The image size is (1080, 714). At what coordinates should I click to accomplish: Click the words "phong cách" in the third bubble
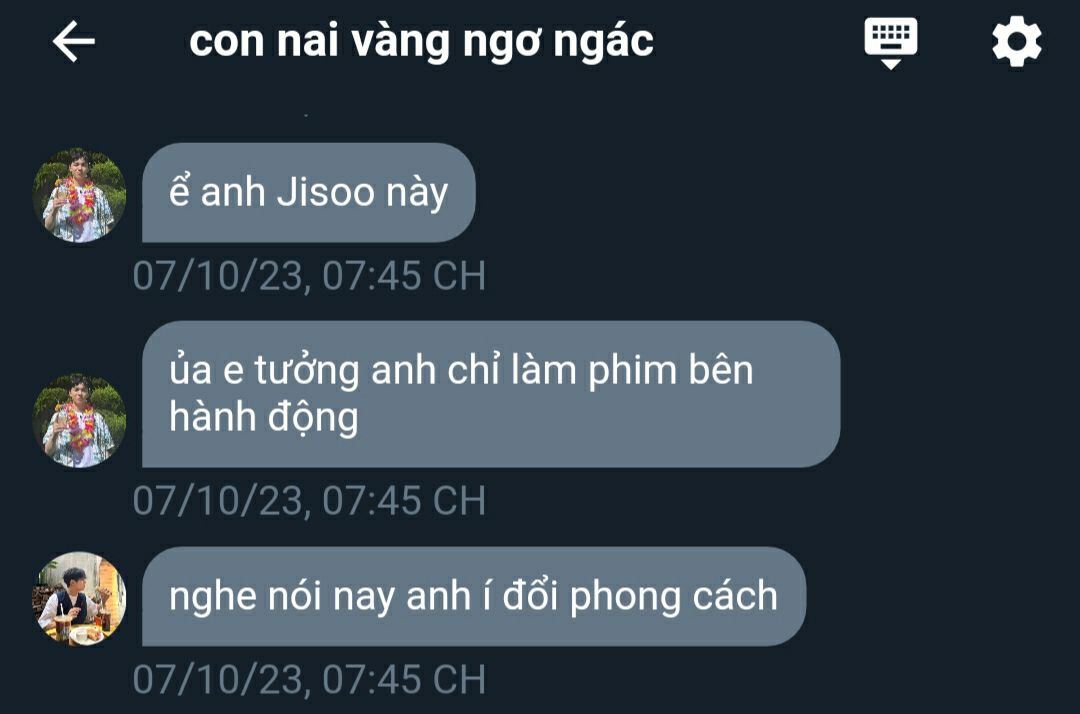pyautogui.click(x=674, y=596)
